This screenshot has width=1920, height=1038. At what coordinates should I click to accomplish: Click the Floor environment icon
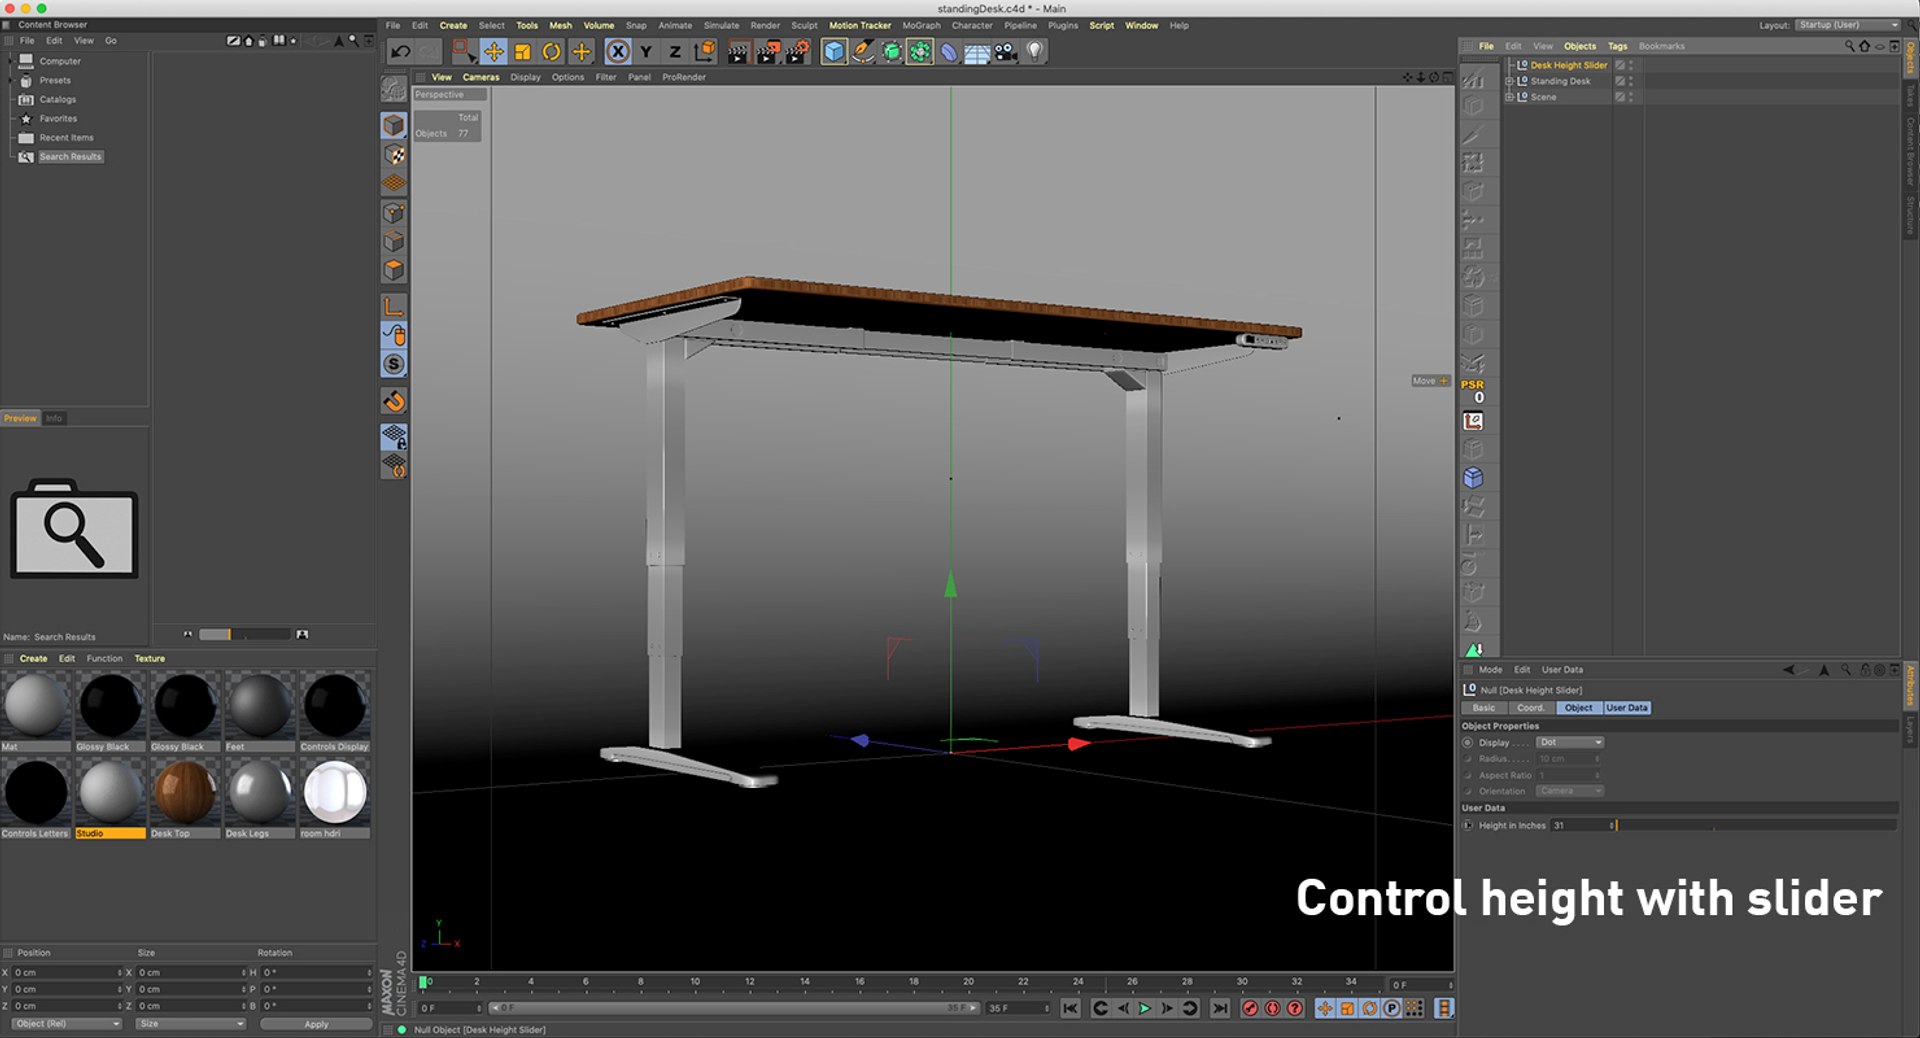point(977,52)
